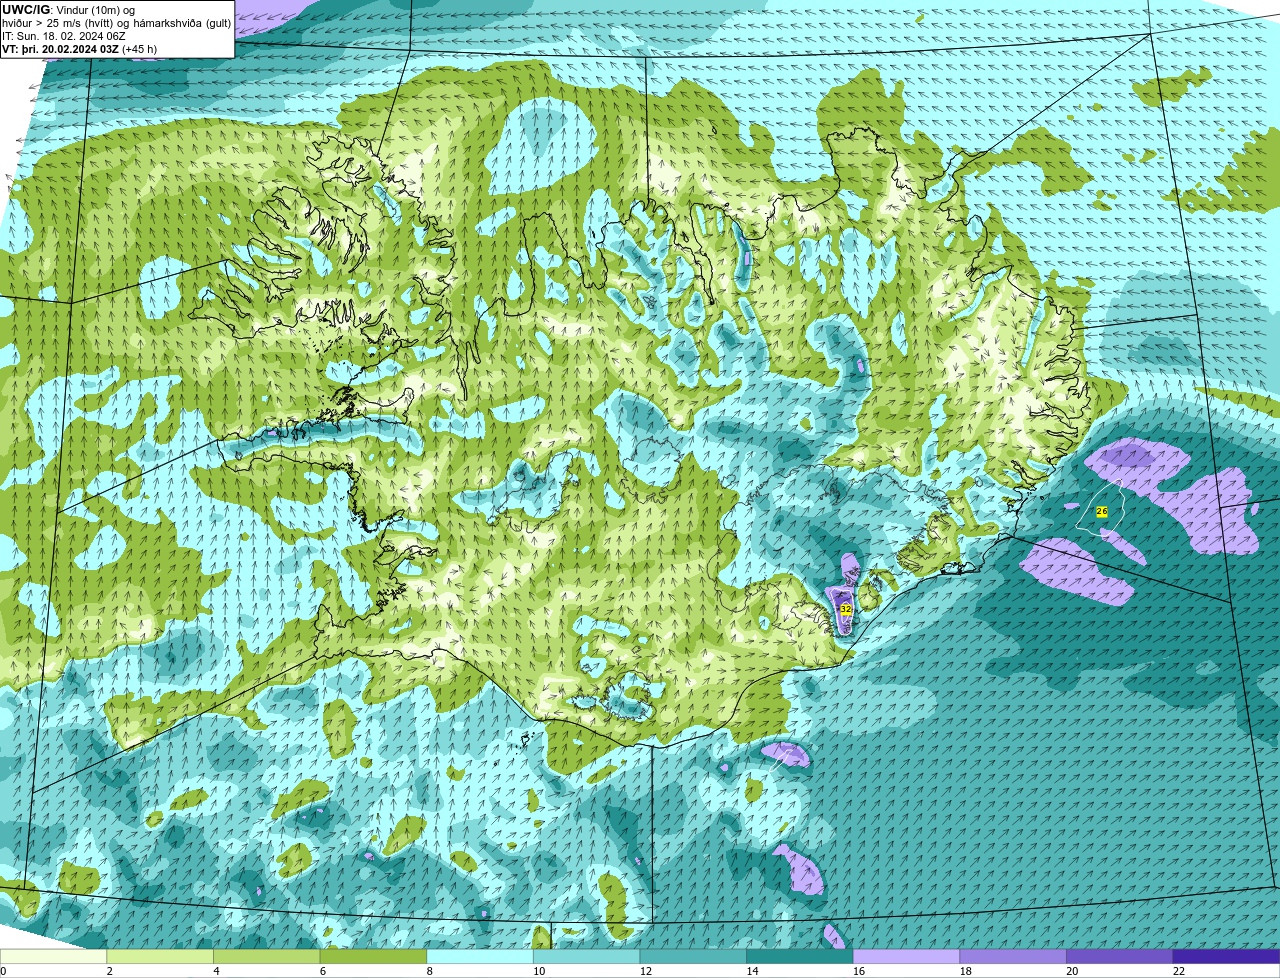
Task: Pick the darkest purple swatch above 22
Action: click(x=1227, y=956)
